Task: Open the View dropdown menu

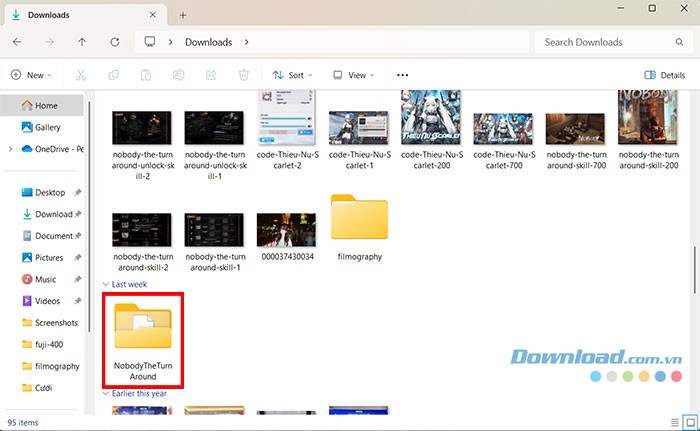Action: coord(353,75)
